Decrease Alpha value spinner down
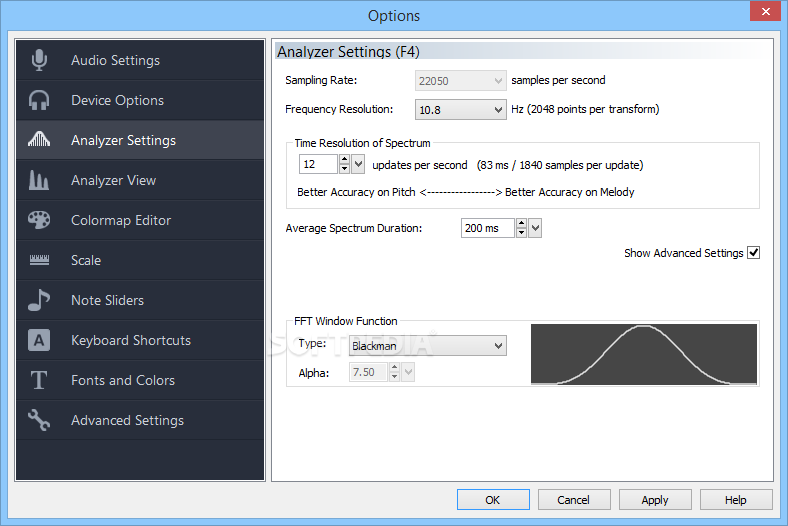The image size is (788, 526). 395,377
